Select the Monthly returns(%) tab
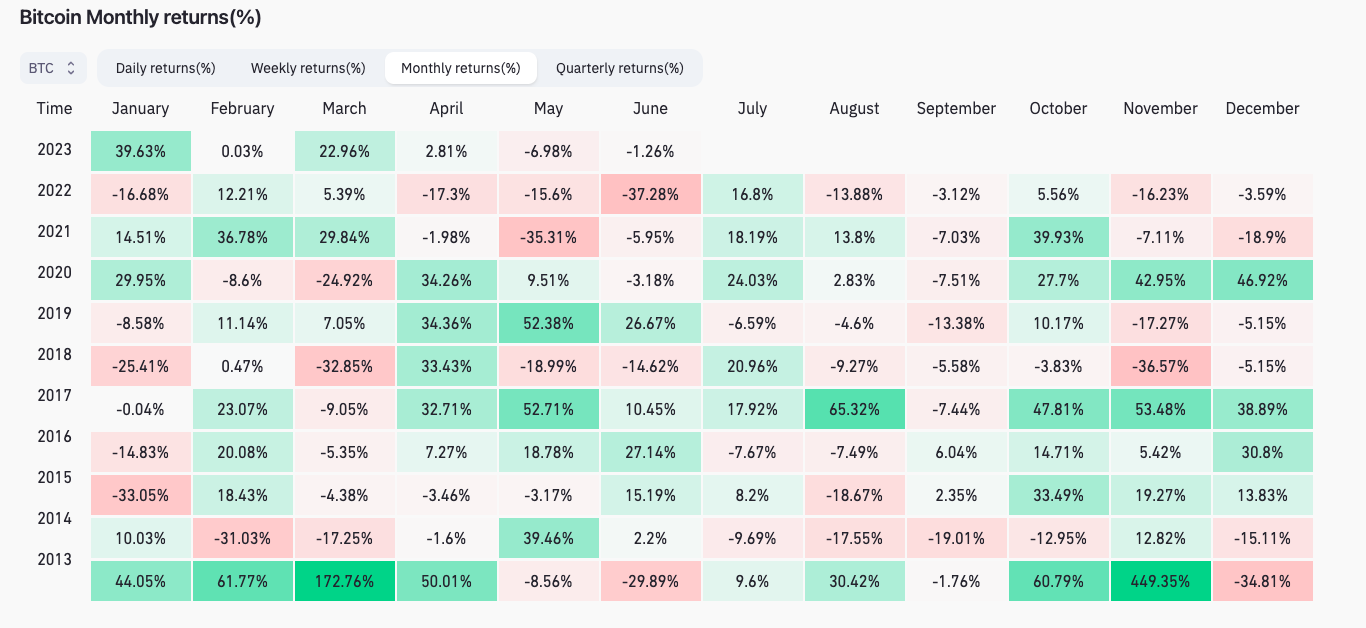The image size is (1366, 628). point(461,68)
